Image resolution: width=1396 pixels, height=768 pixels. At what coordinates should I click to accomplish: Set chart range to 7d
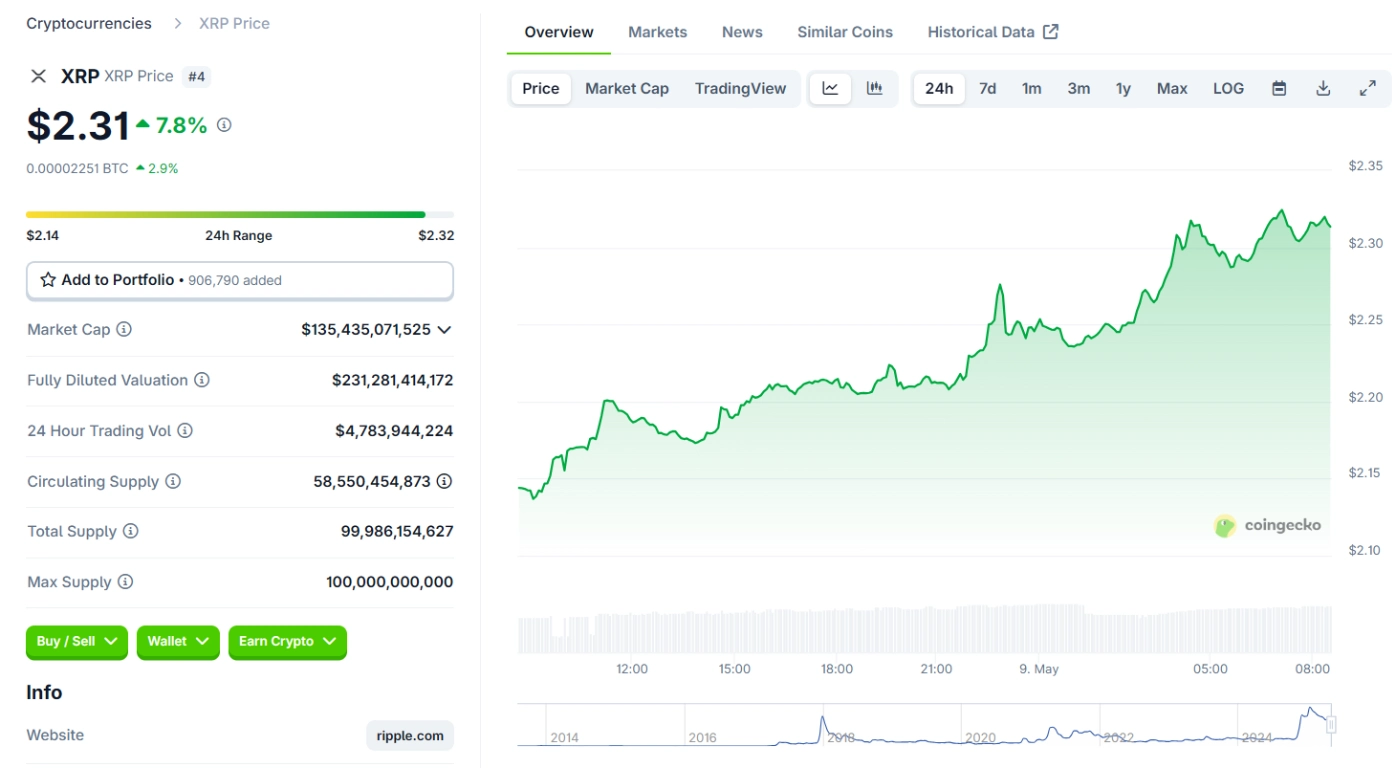click(x=987, y=88)
